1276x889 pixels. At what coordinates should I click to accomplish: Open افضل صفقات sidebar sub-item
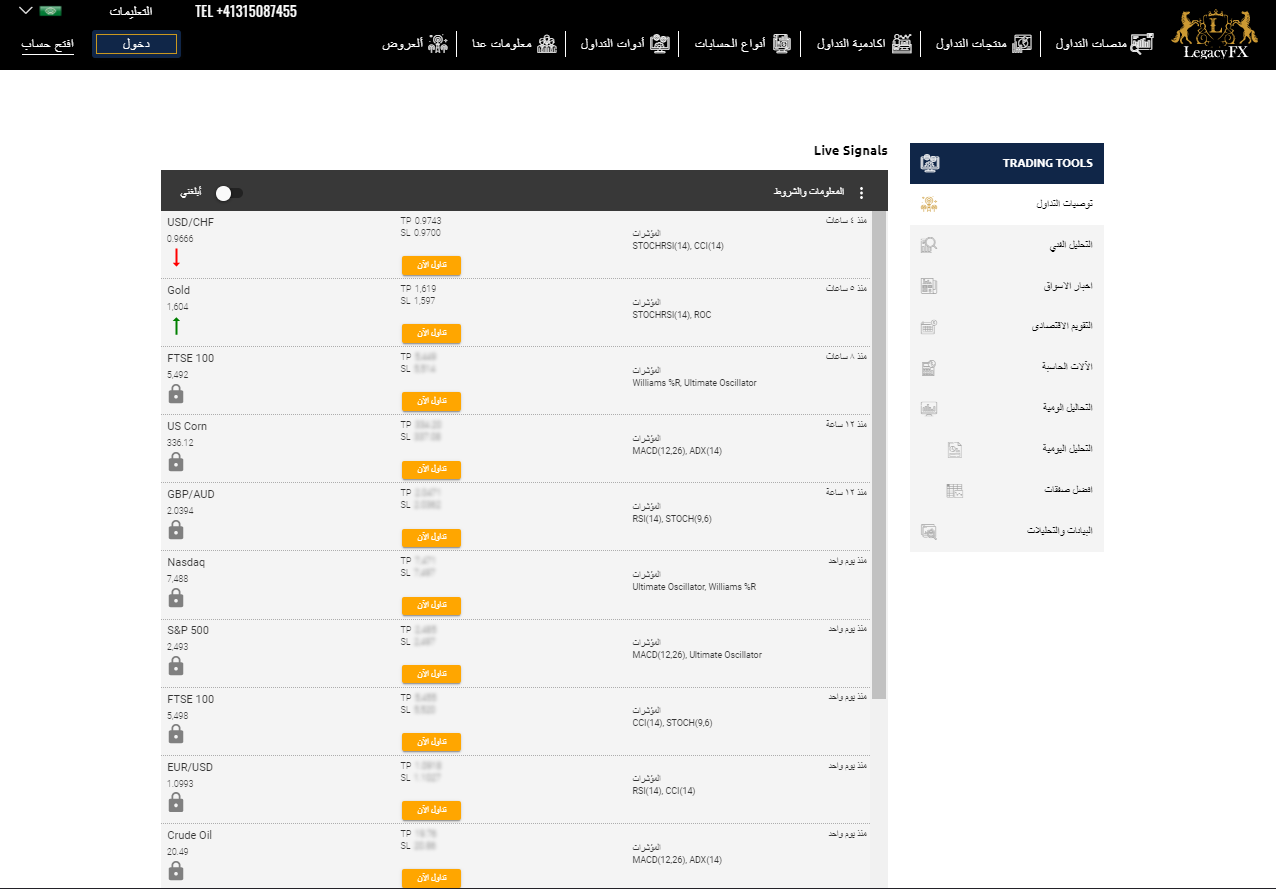tap(1007, 491)
